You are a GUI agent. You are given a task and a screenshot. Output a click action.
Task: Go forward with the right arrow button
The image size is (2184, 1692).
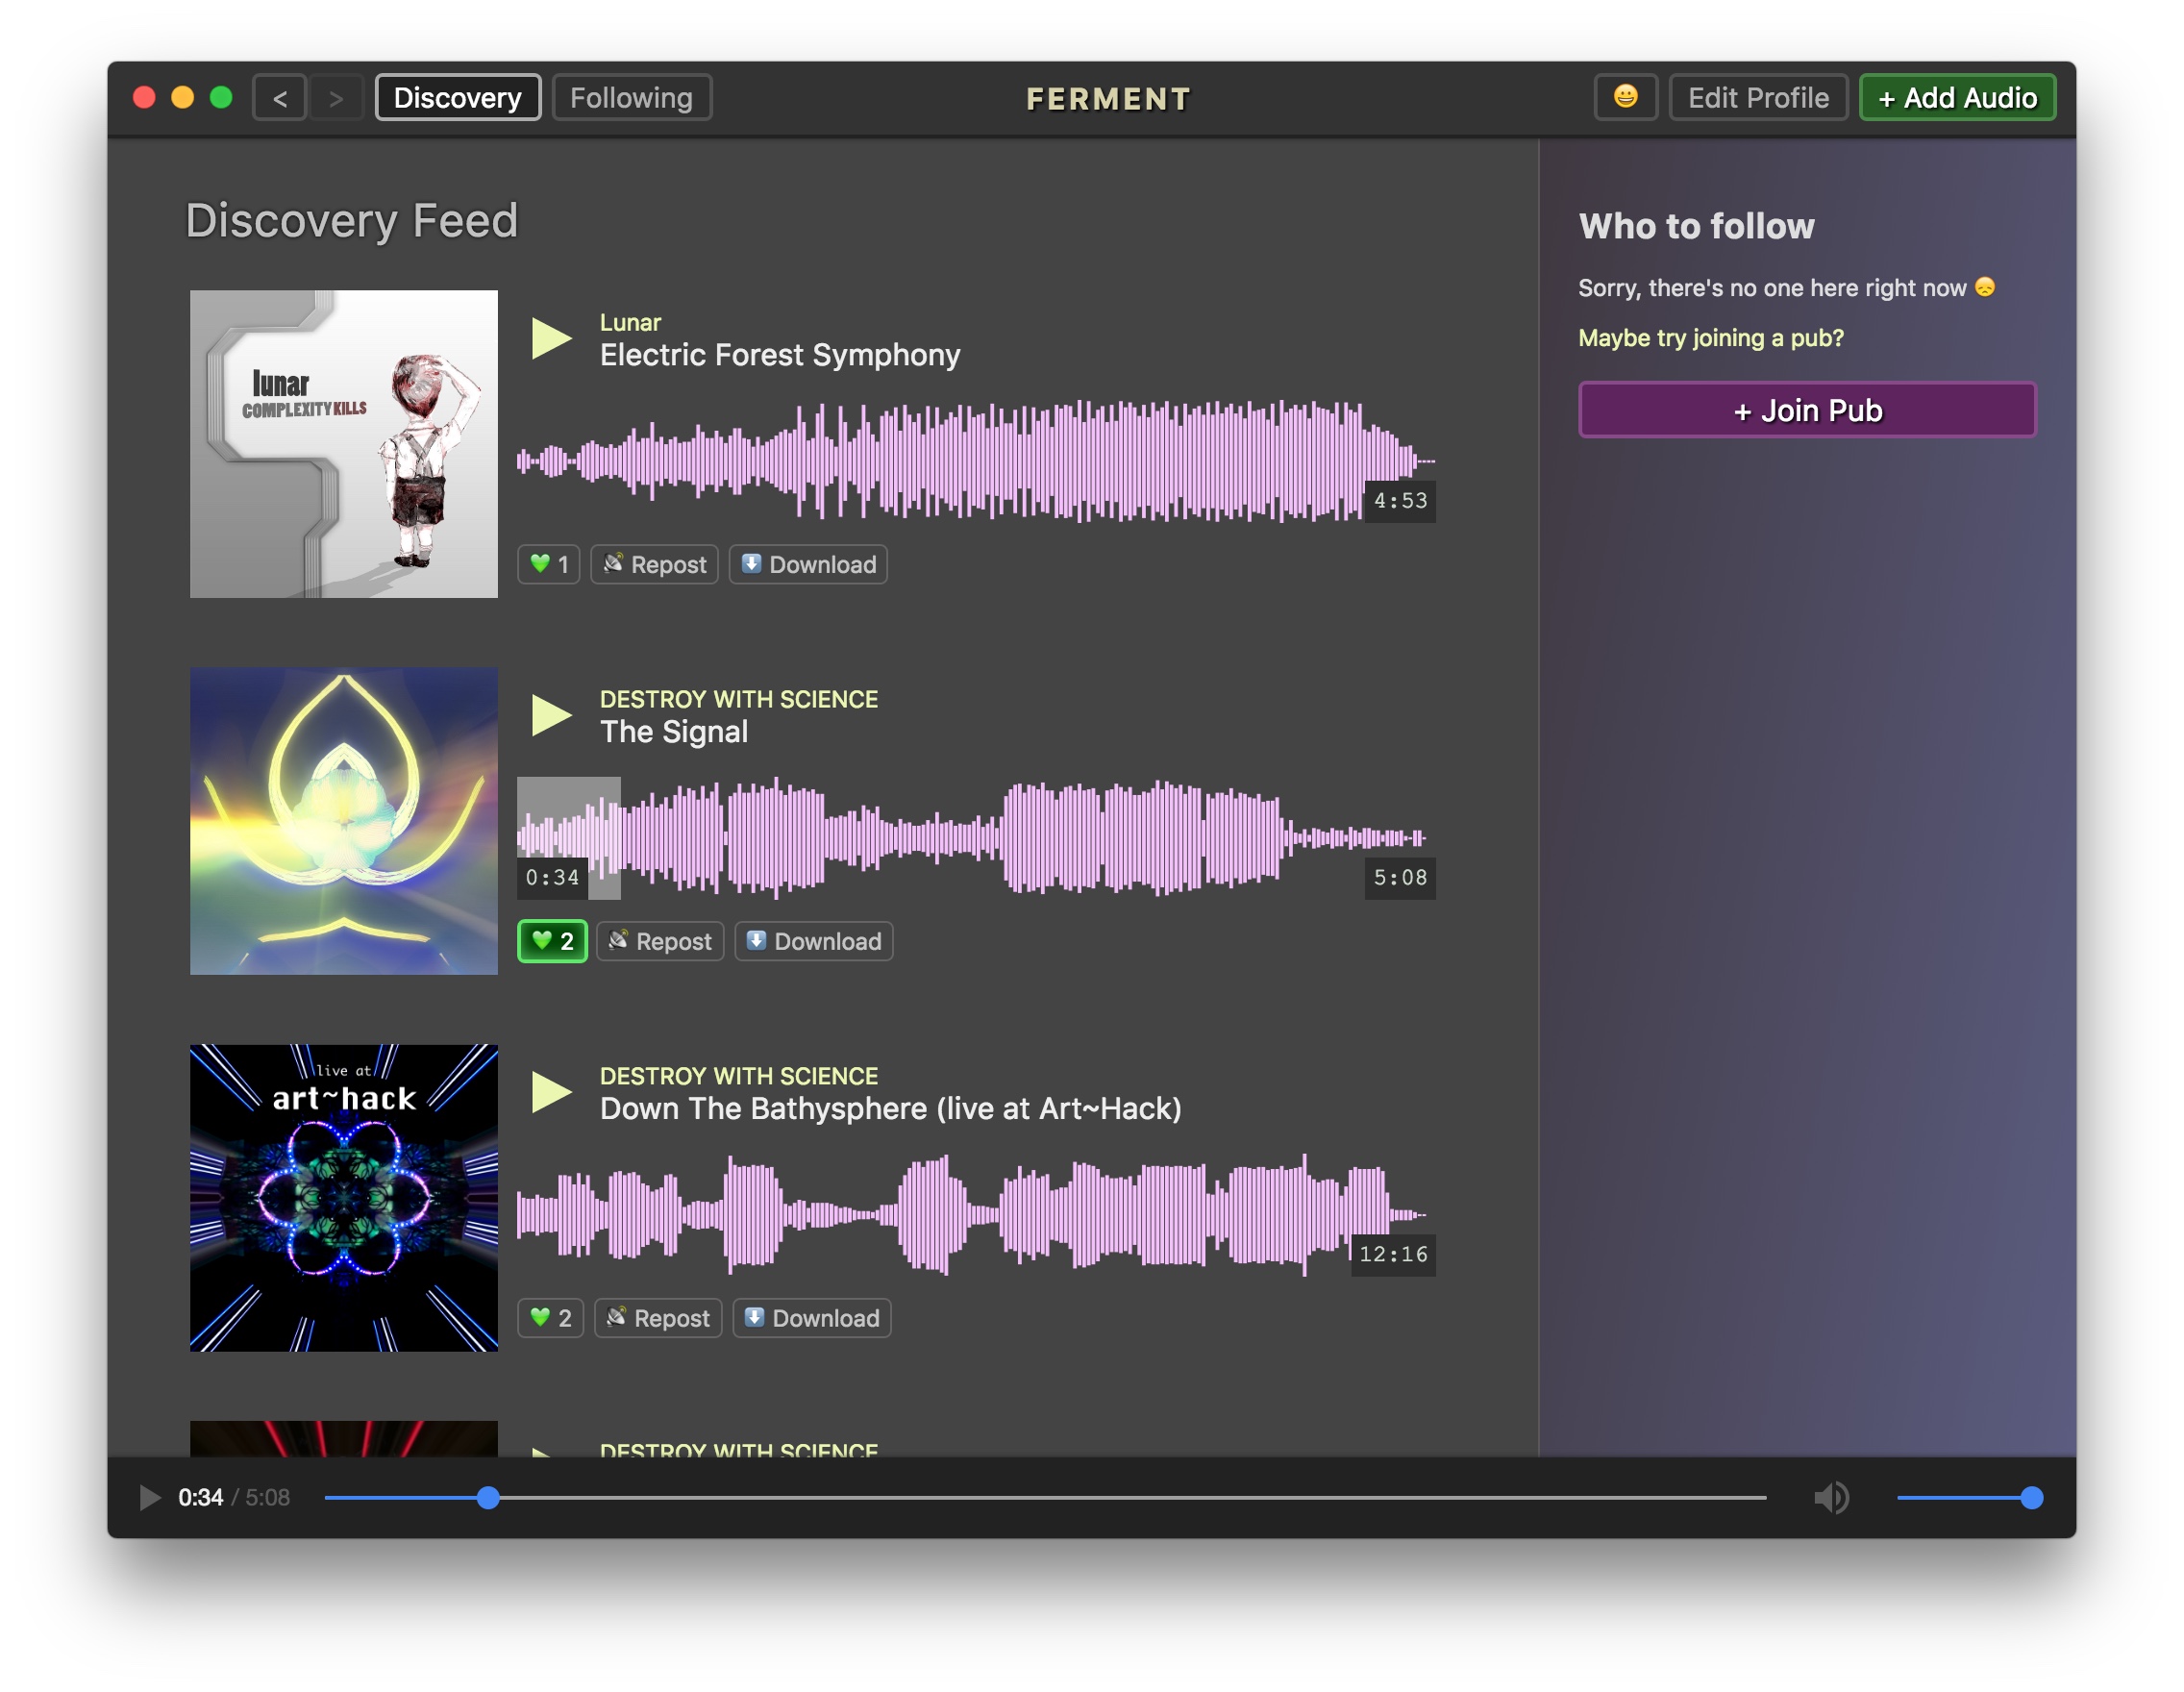pos(336,98)
